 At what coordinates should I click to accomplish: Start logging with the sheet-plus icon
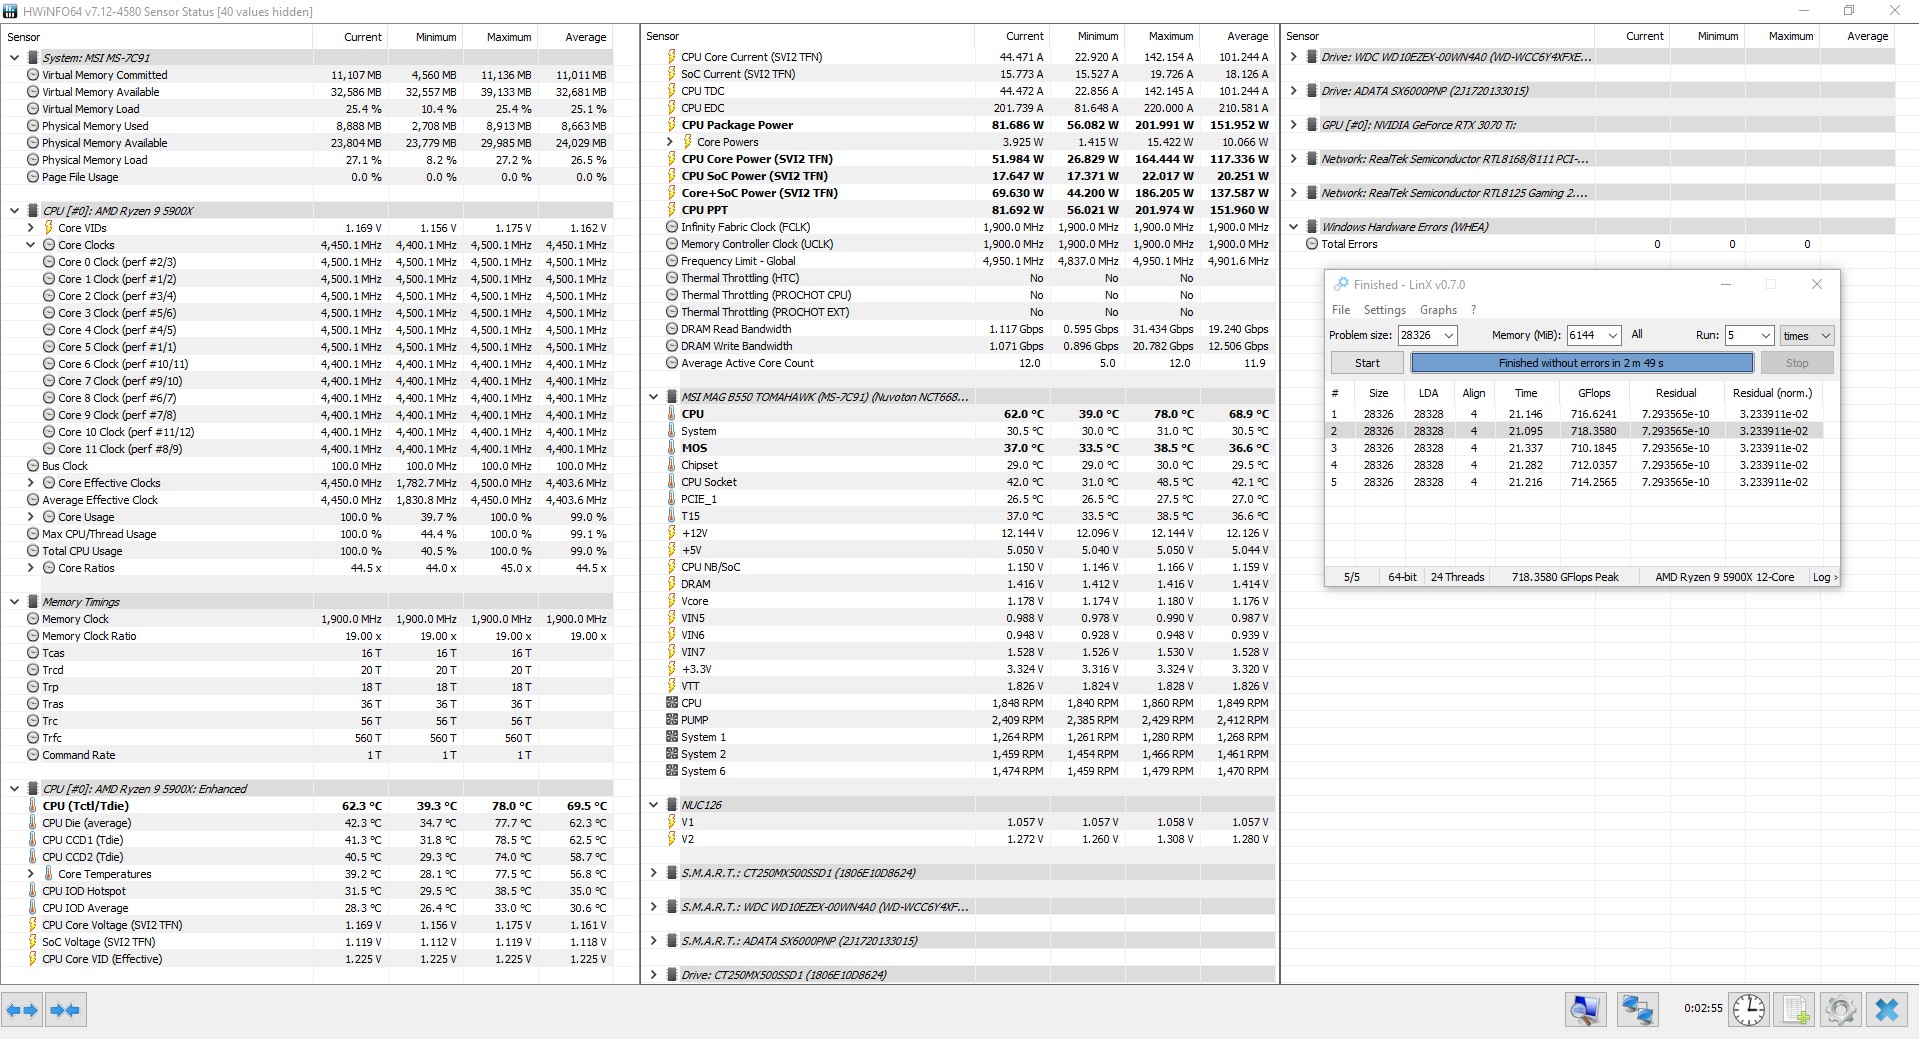[x=1796, y=1010]
